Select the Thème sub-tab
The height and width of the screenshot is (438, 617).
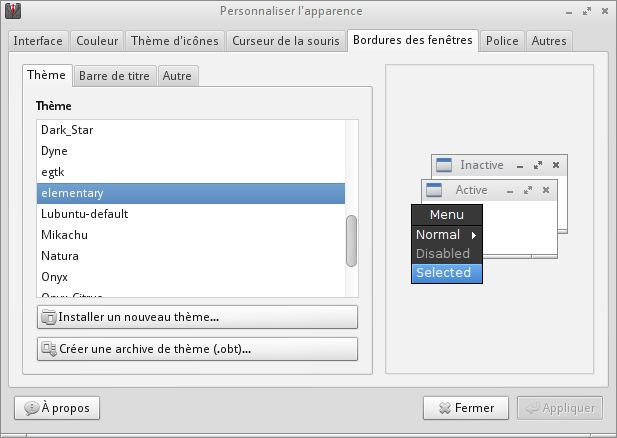[47, 75]
